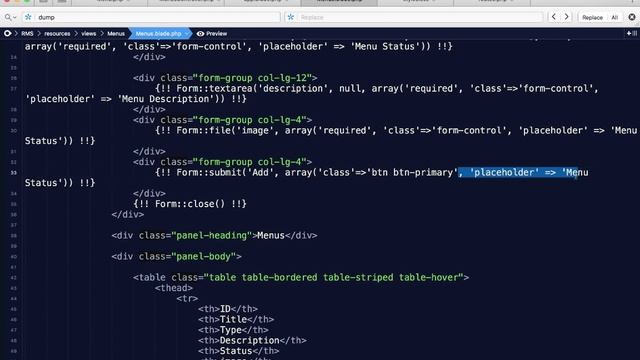Go to the previous search match
This screenshot has height=360, width=640.
(x=553, y=17)
